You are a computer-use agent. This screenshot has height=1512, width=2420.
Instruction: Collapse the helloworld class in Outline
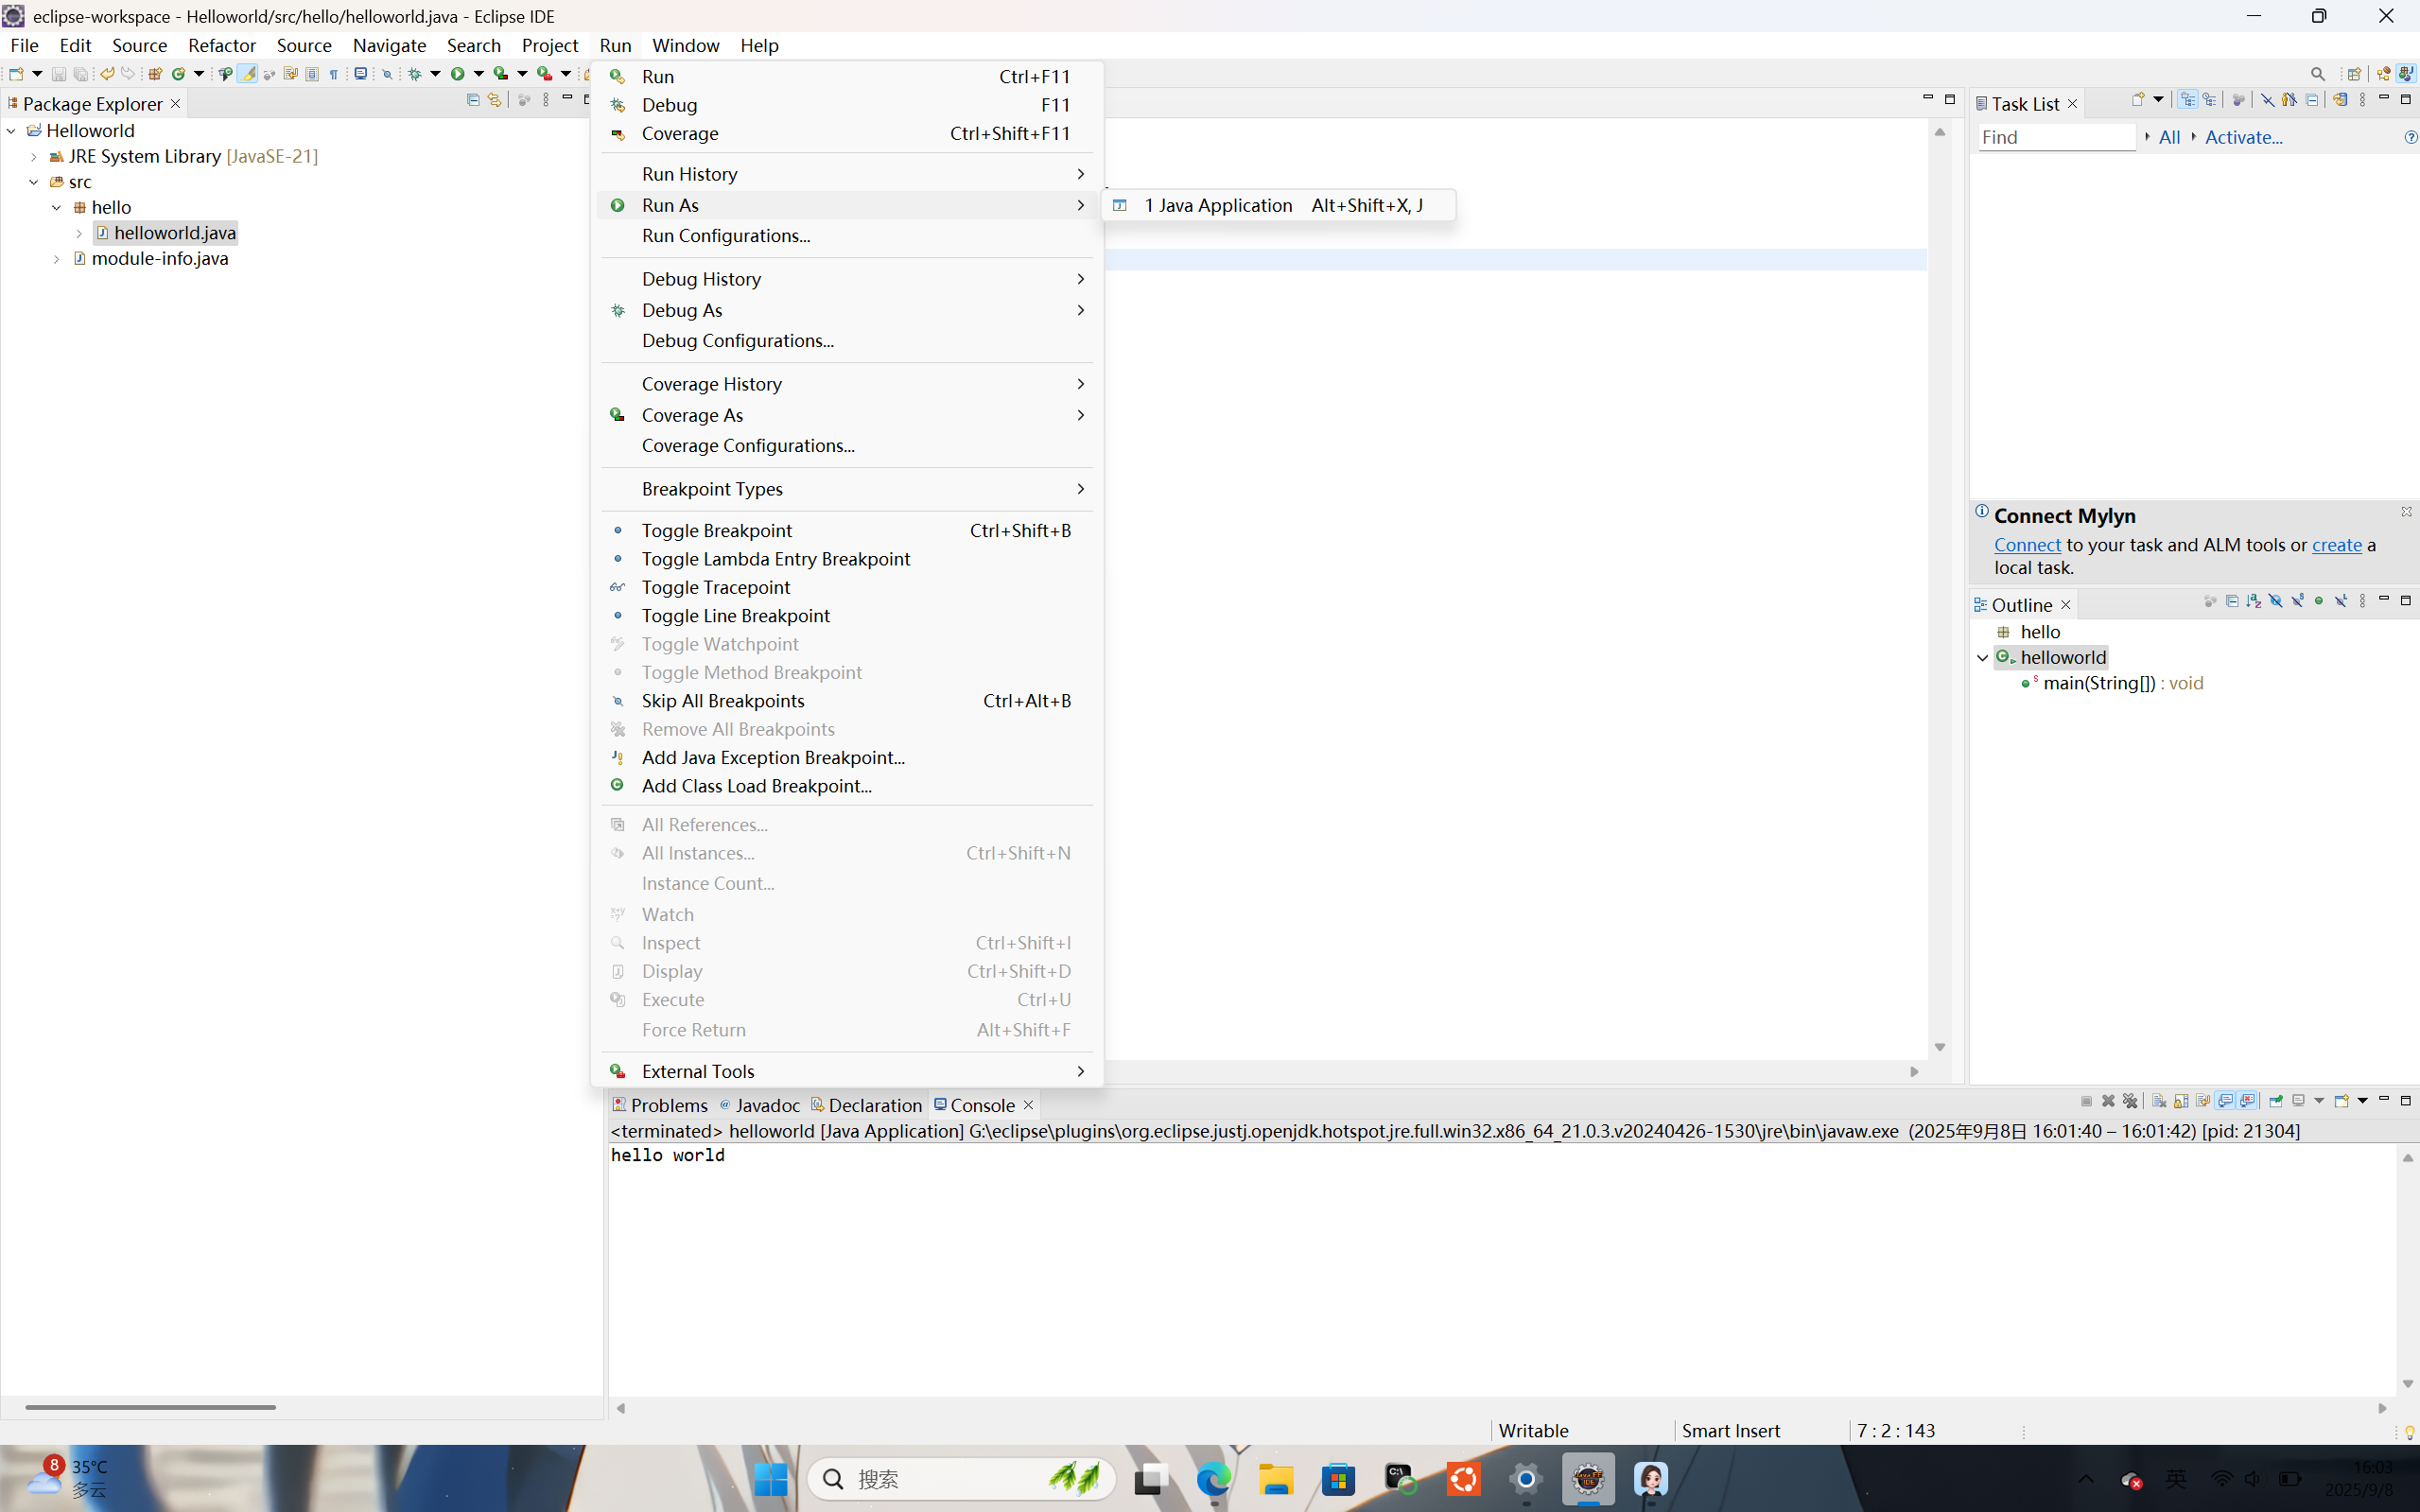1982,658
